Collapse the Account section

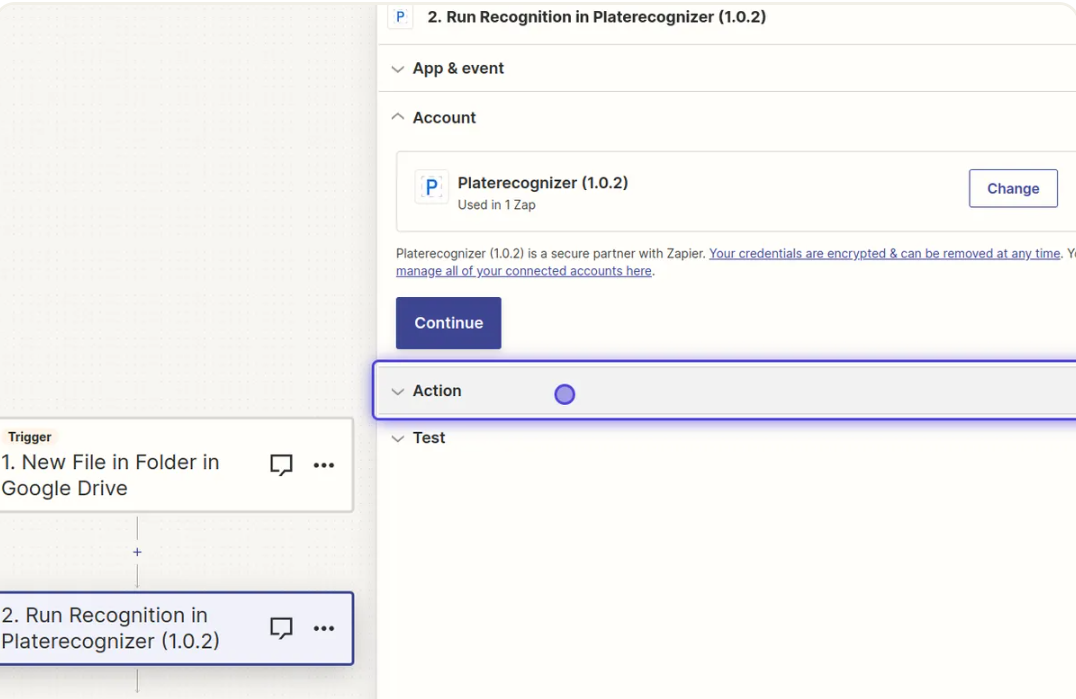tap(444, 117)
